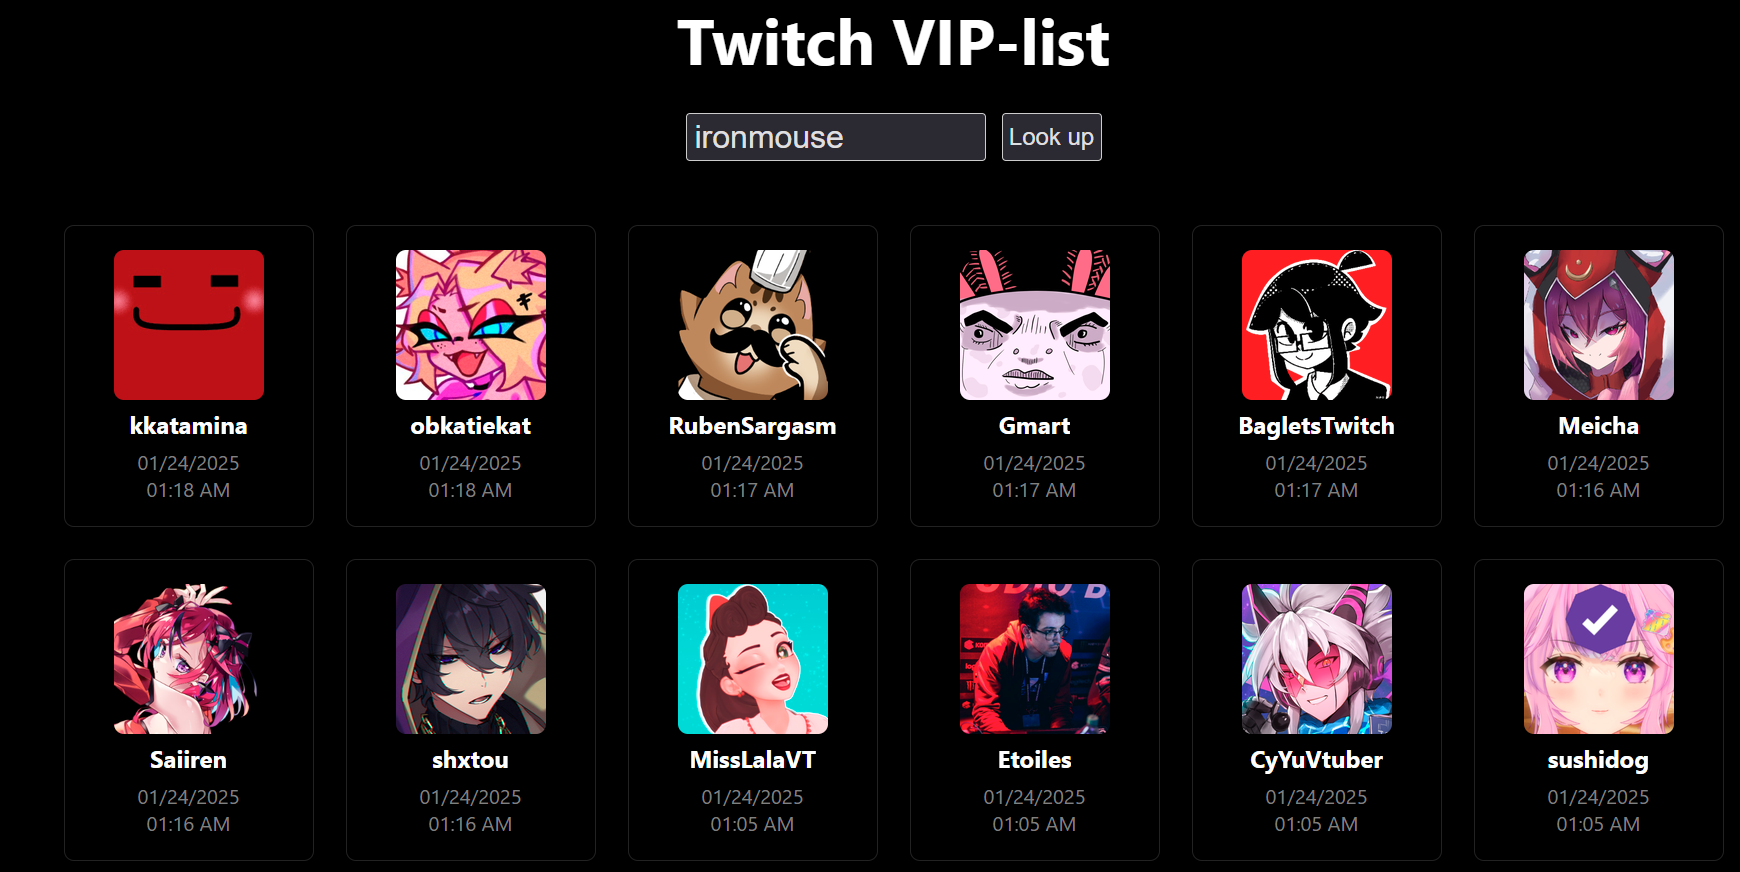This screenshot has height=872, width=1740.
Task: Select obkatiekat's pink cat avatar
Action: [471, 325]
